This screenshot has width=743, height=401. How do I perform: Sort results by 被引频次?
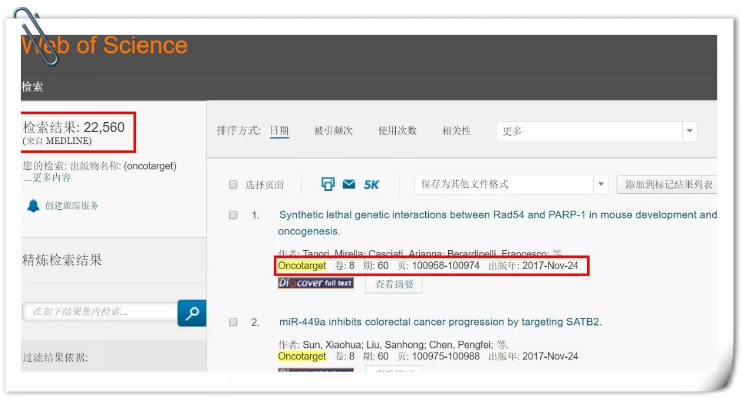[333, 130]
